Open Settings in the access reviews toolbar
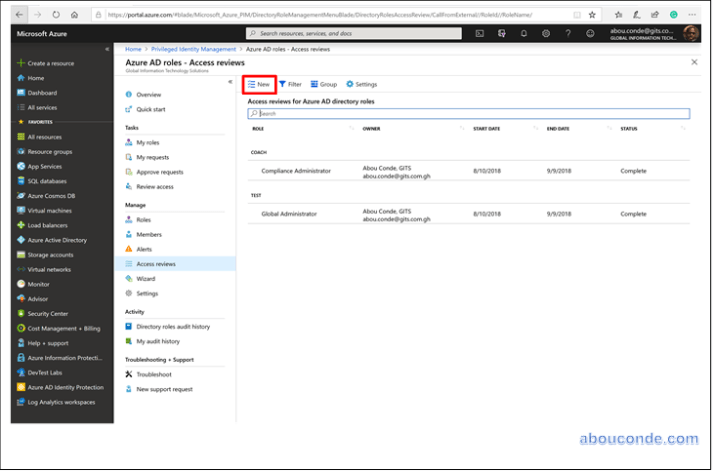Screen dimensions: 714x471 (x=362, y=84)
